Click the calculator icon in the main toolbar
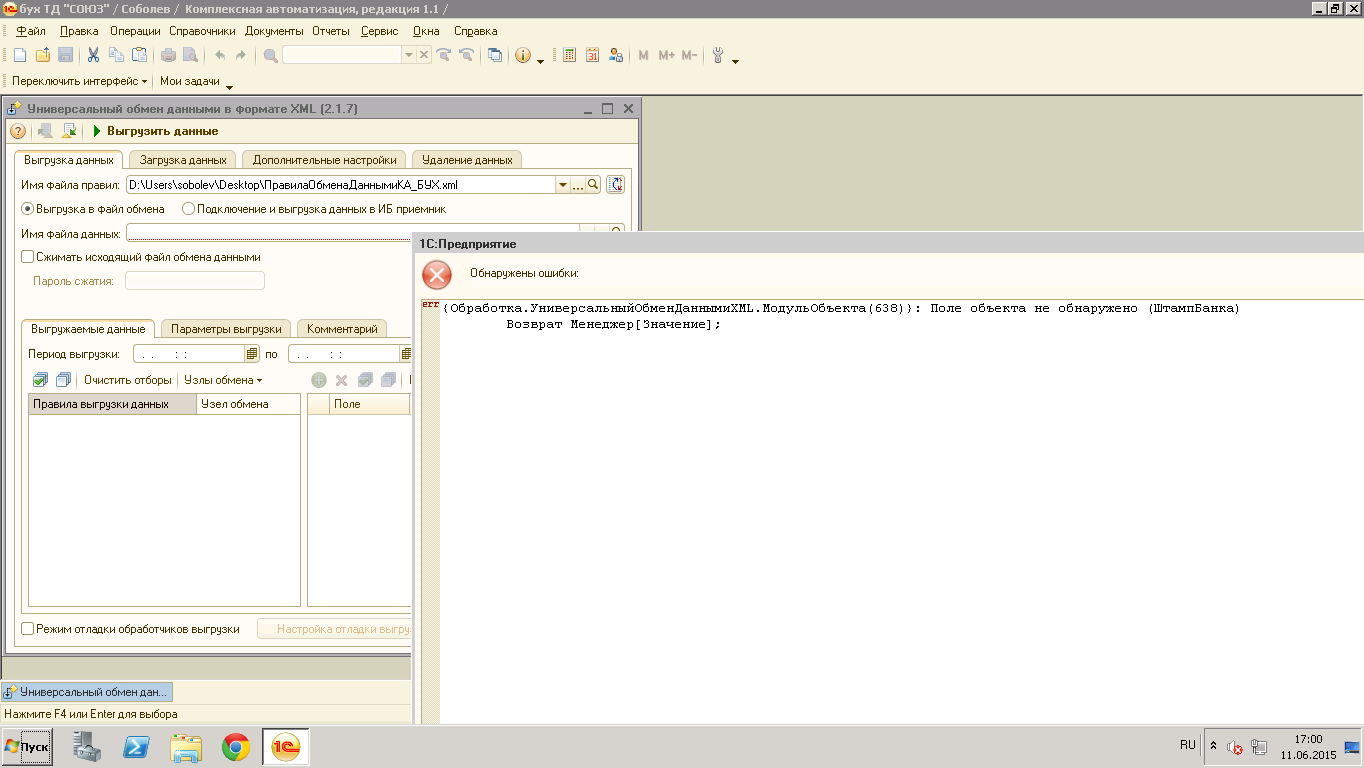 click(570, 56)
